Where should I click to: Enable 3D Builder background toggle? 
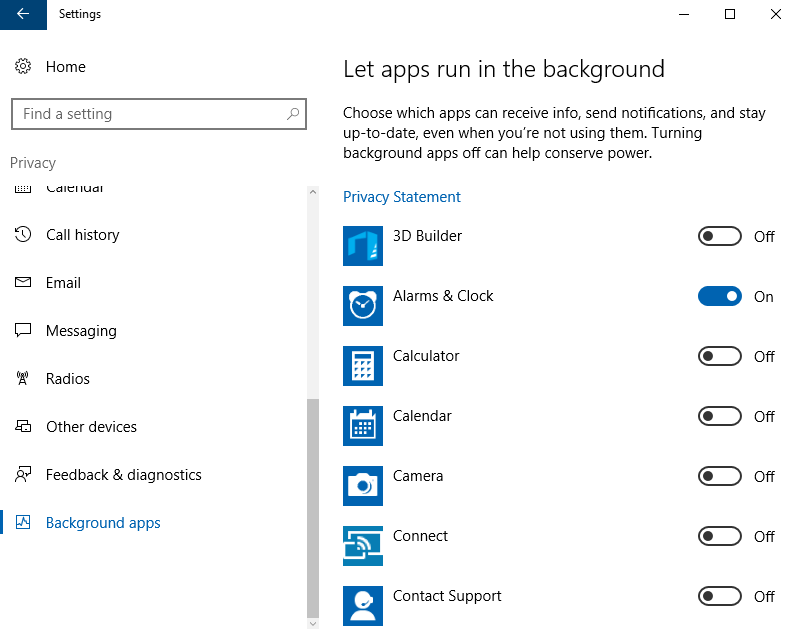tap(720, 237)
